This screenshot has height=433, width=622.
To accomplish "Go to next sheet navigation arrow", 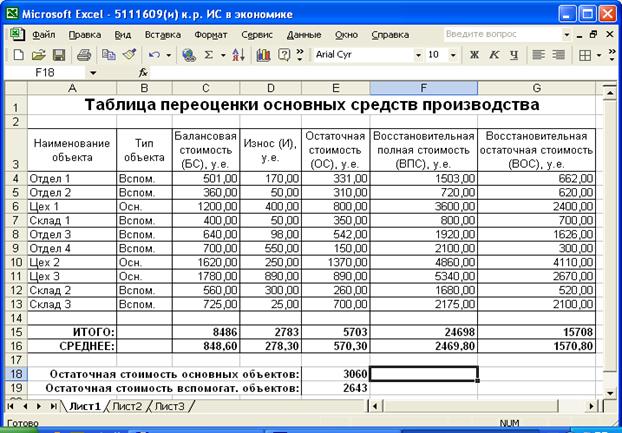I will (x=39, y=406).
